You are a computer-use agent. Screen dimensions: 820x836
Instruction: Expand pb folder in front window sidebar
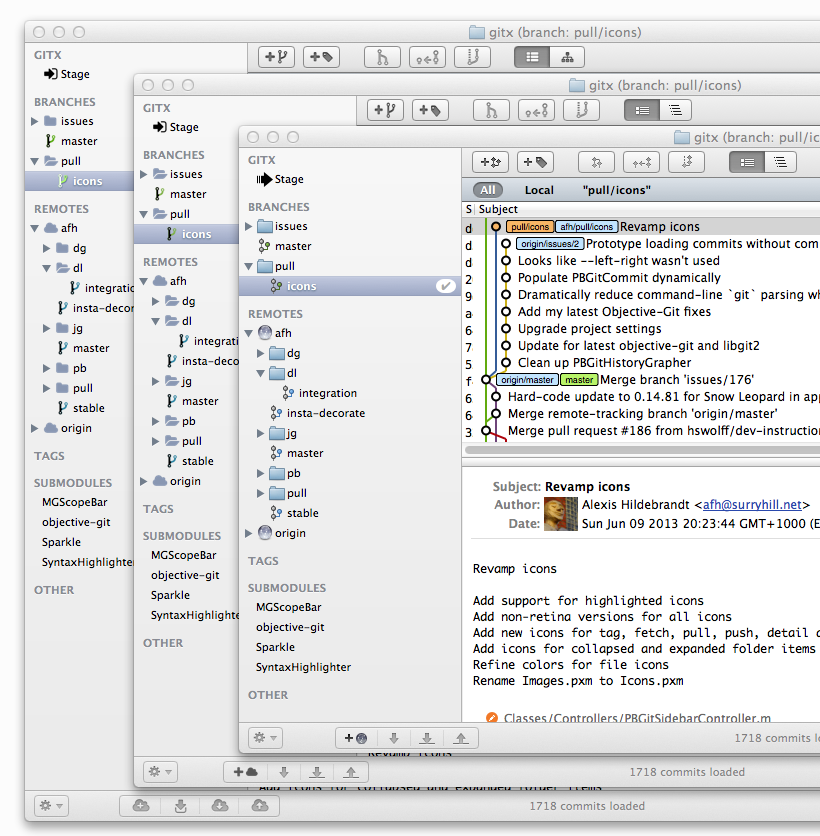click(260, 473)
